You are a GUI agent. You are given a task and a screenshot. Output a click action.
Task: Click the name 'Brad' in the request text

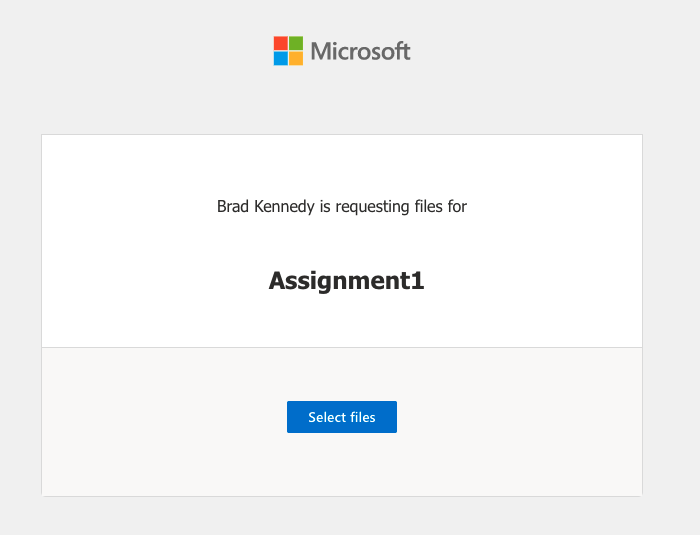[x=233, y=206]
